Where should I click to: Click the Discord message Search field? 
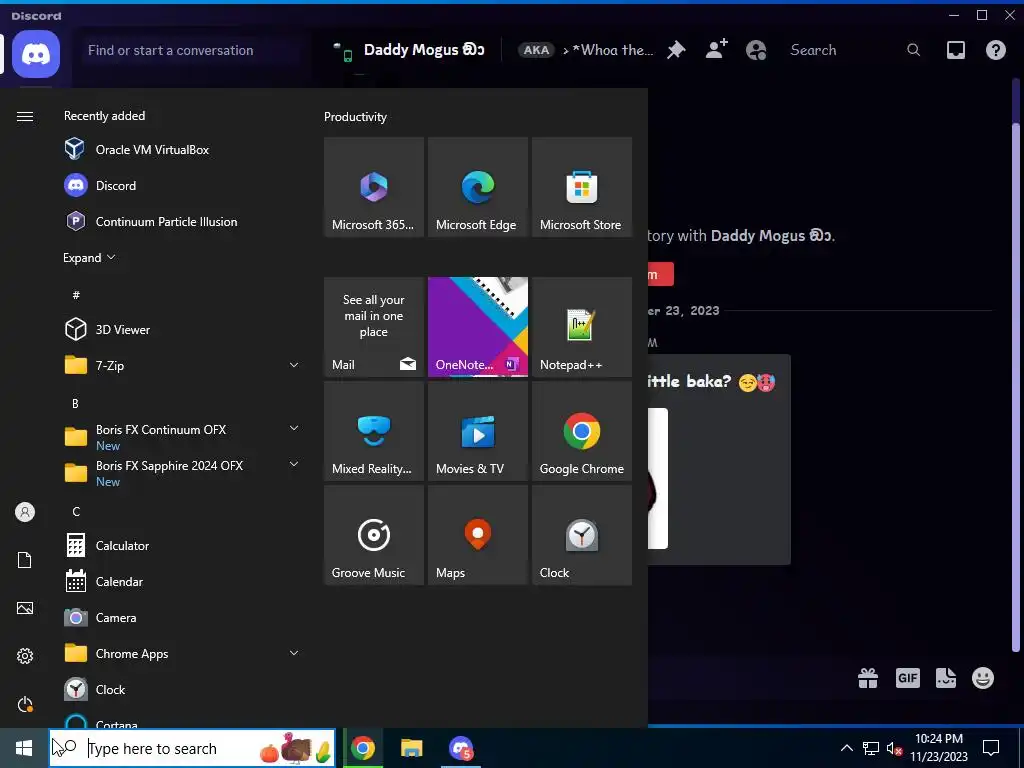pos(856,50)
